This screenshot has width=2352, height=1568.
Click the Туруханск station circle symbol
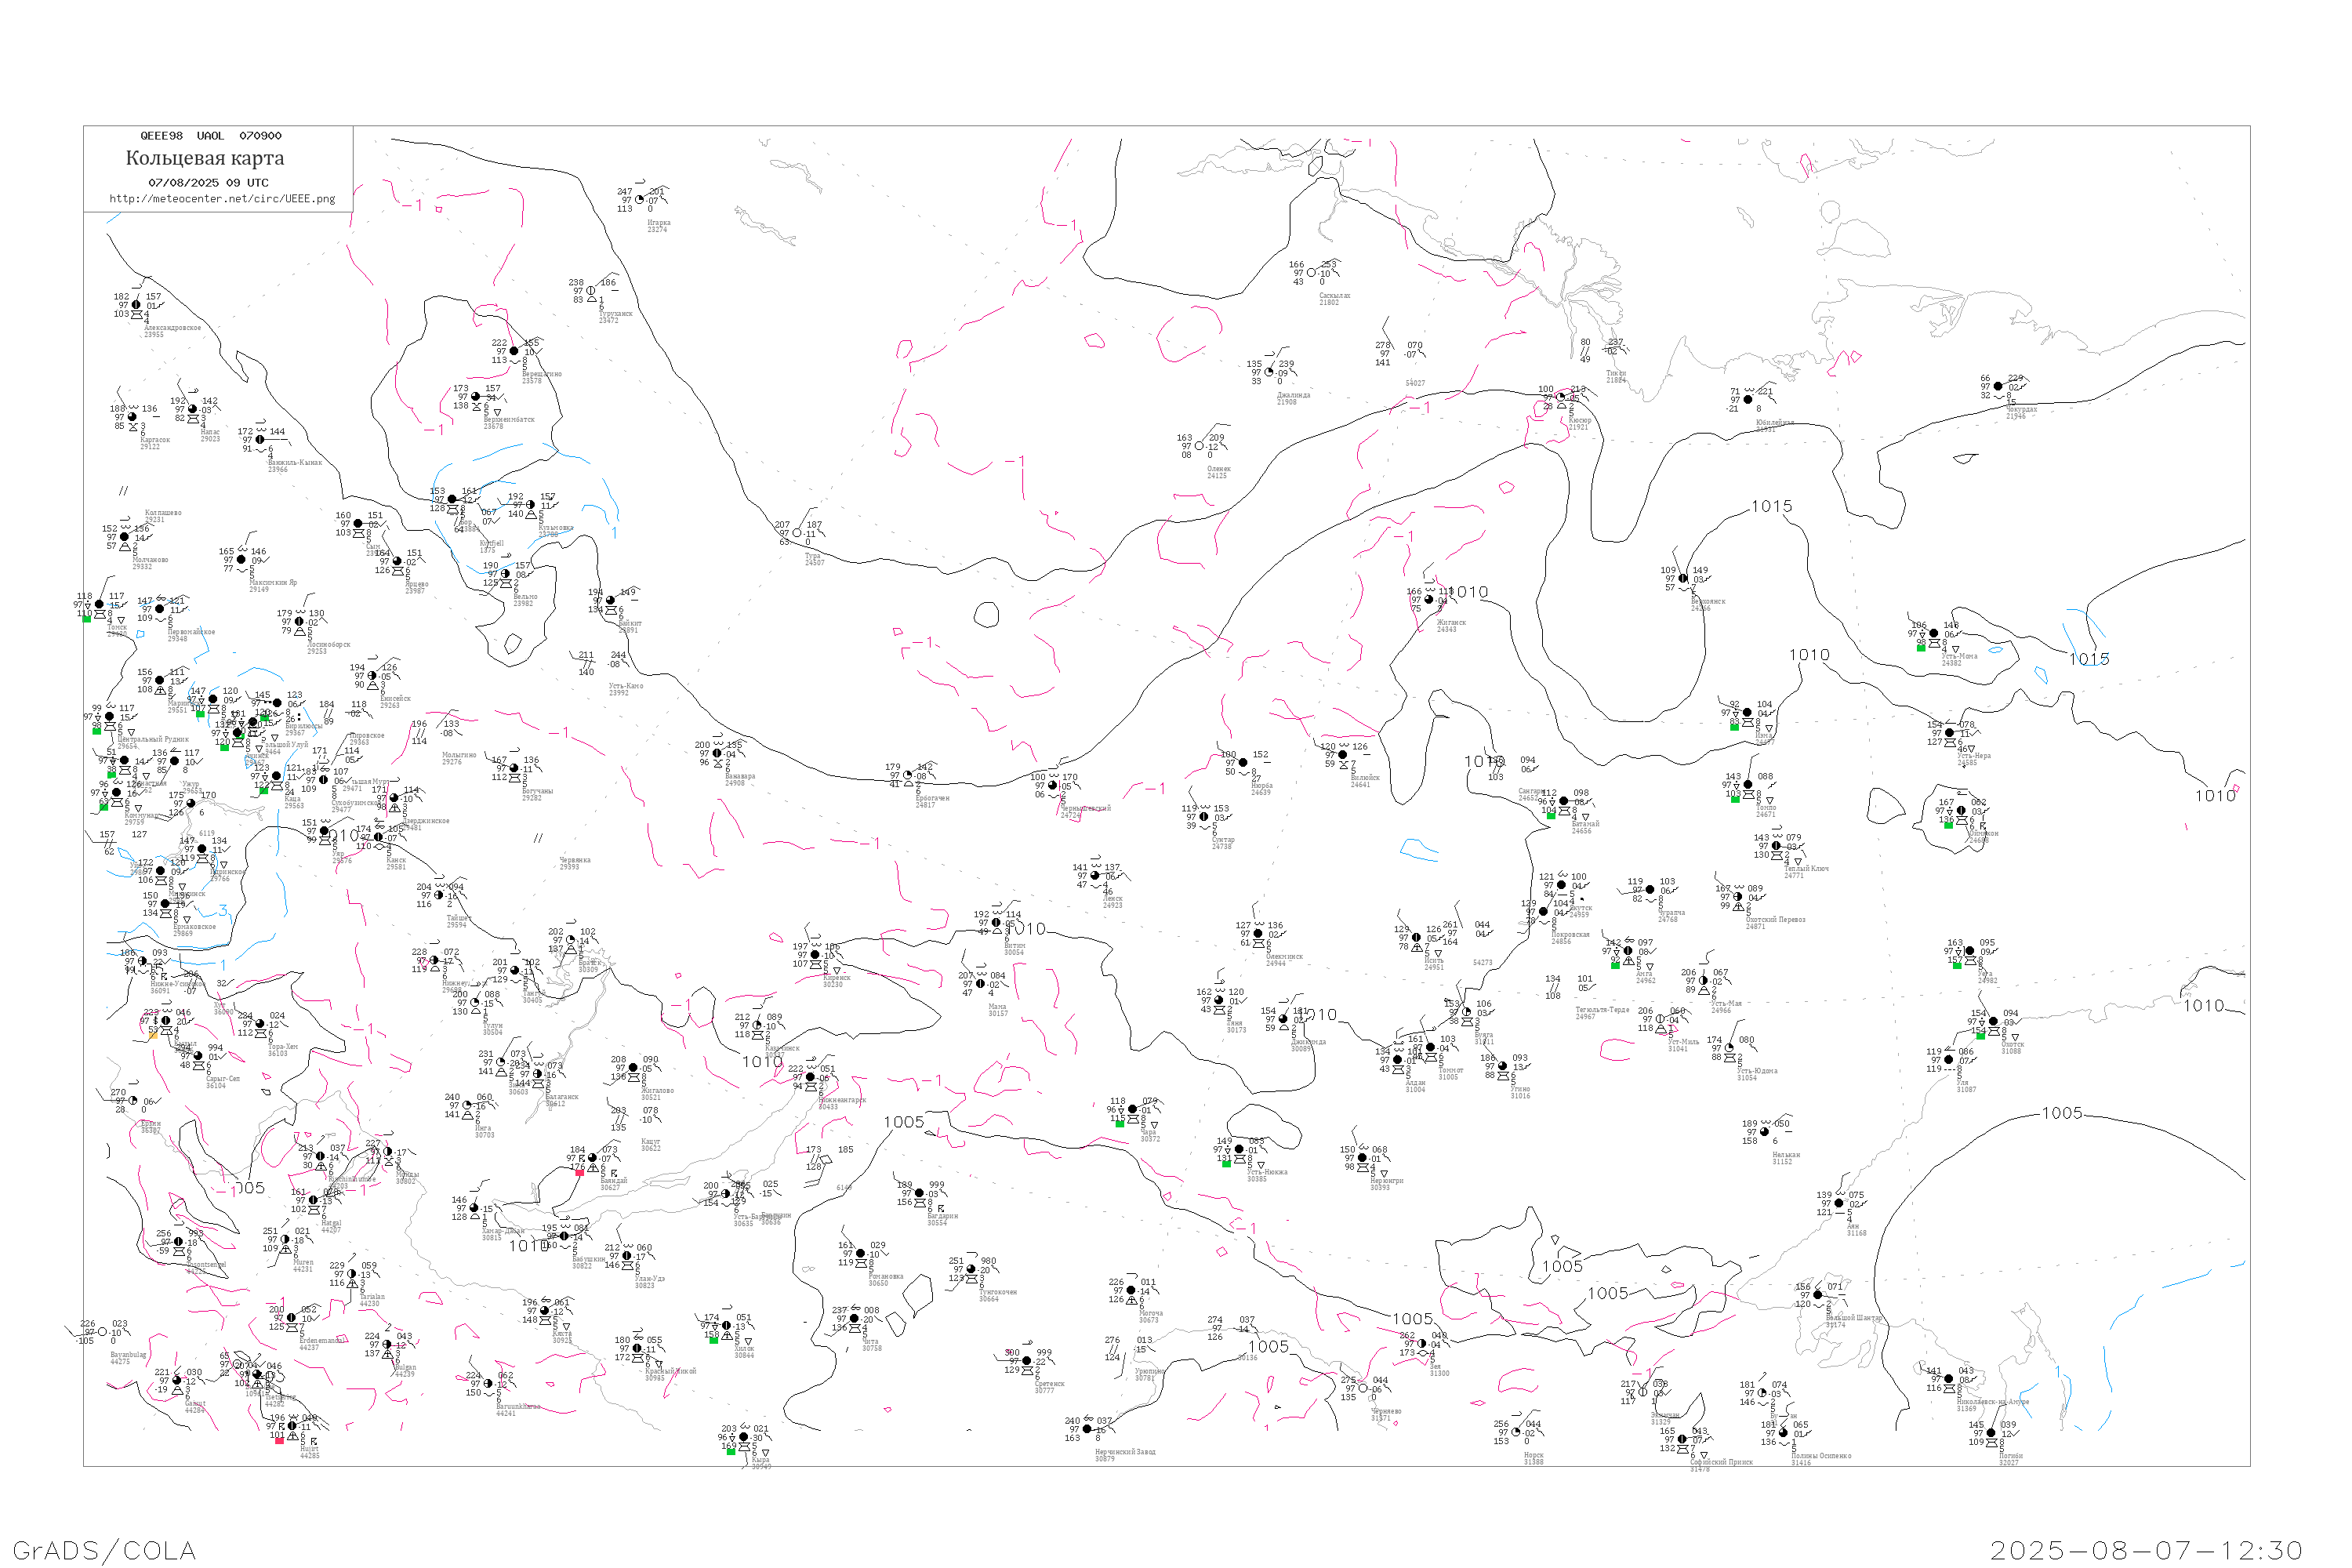click(x=591, y=291)
